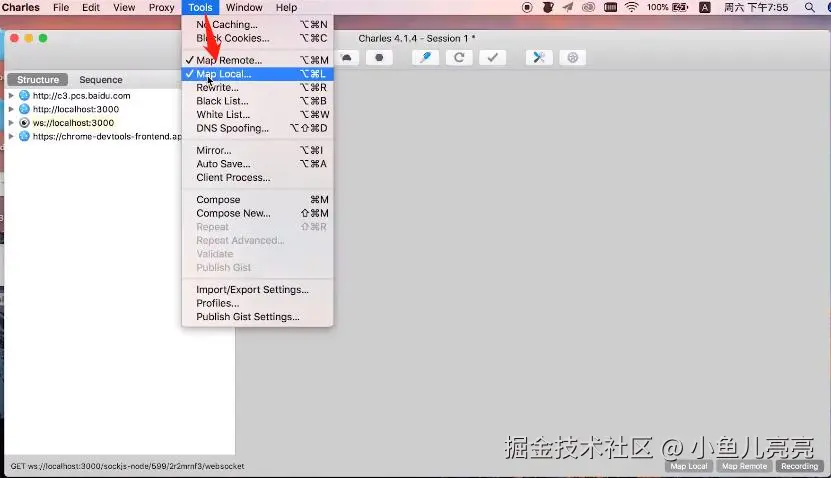Image resolution: width=831 pixels, height=478 pixels.
Task: Click the globe icon for c3.pcs.baidu.com
Action: coord(24,95)
